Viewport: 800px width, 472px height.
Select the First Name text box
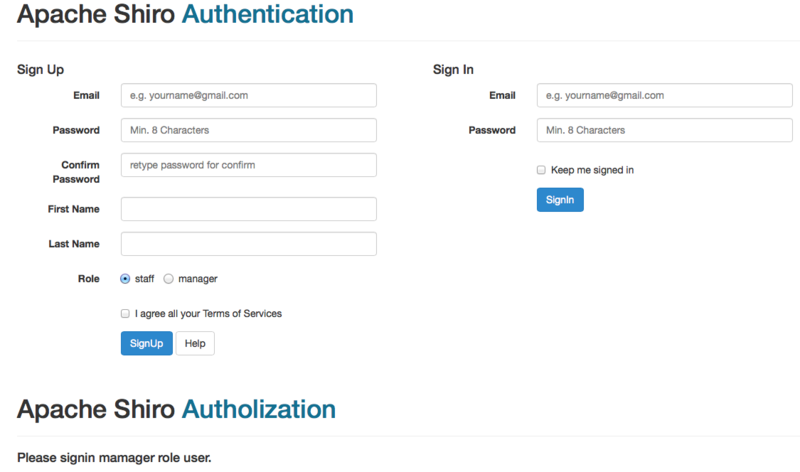pos(248,209)
